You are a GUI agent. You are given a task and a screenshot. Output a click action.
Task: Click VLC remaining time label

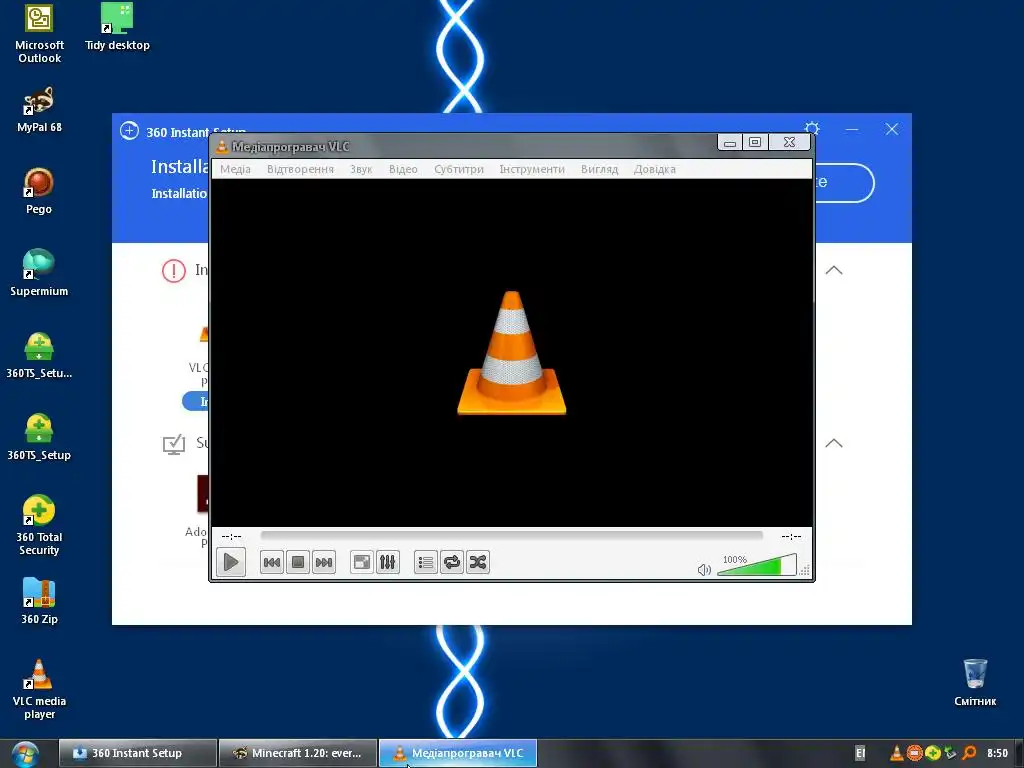tap(791, 536)
